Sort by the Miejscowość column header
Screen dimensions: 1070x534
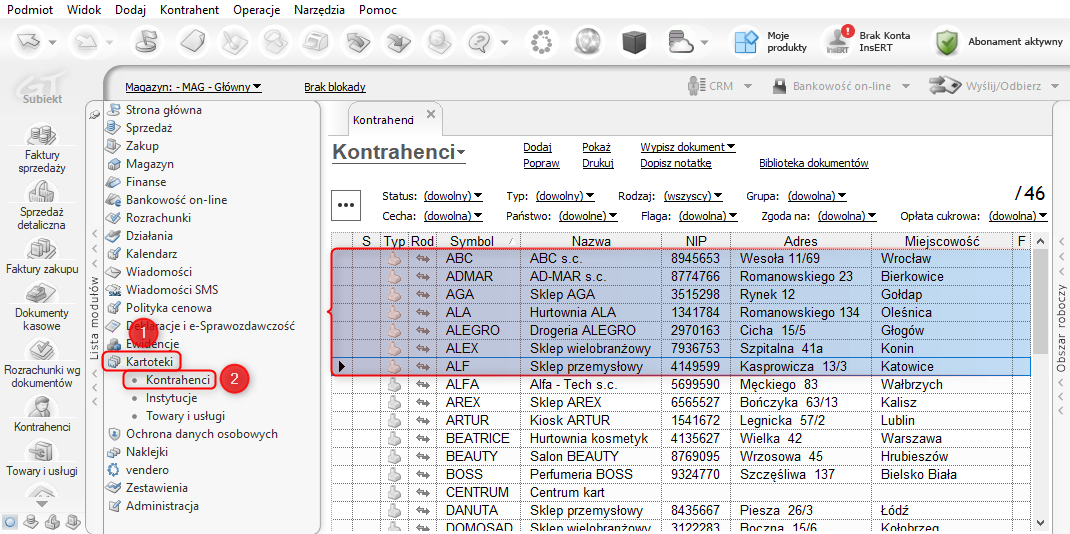pos(942,241)
